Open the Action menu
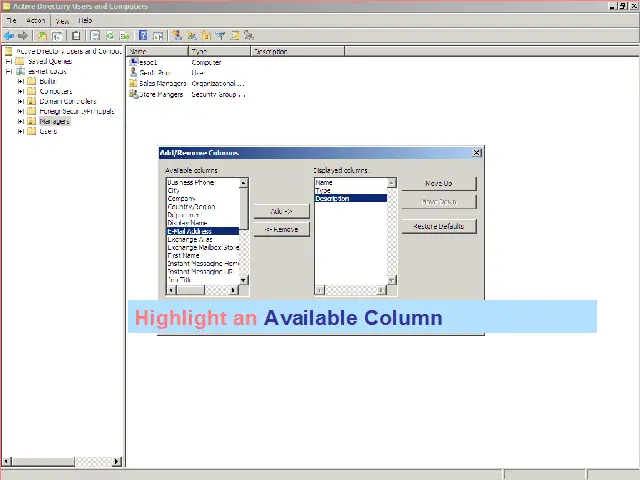640x480 pixels. tap(36, 20)
